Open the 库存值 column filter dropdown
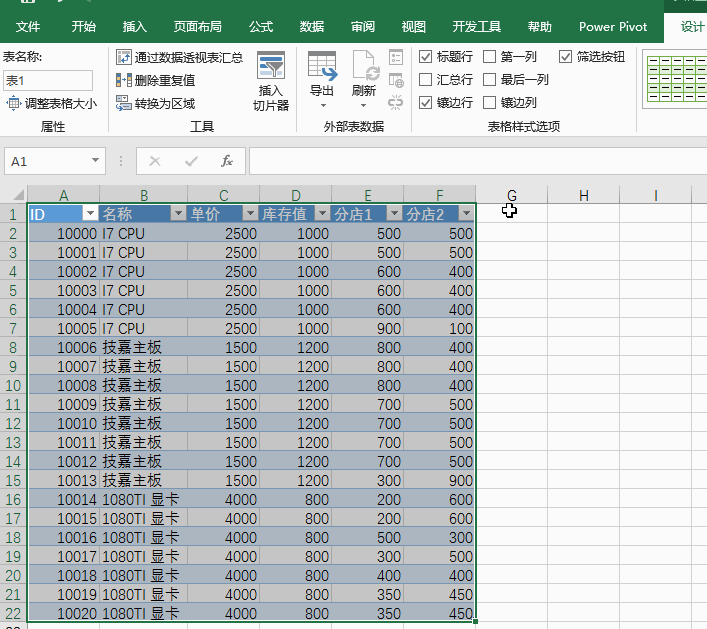This screenshot has height=629, width=707. point(322,213)
